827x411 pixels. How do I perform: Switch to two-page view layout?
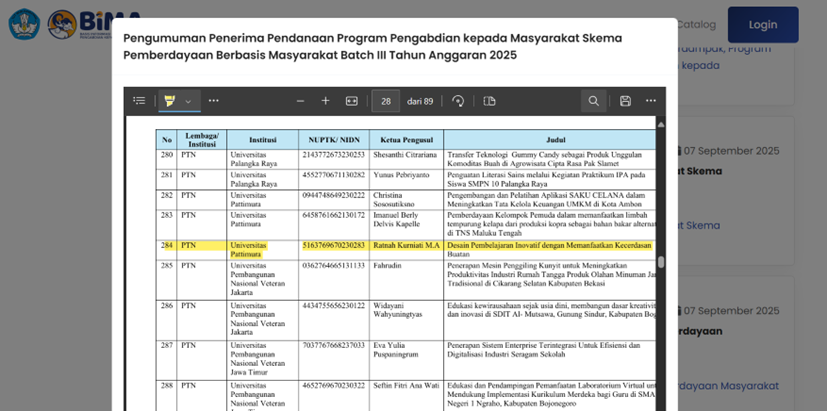click(x=489, y=101)
